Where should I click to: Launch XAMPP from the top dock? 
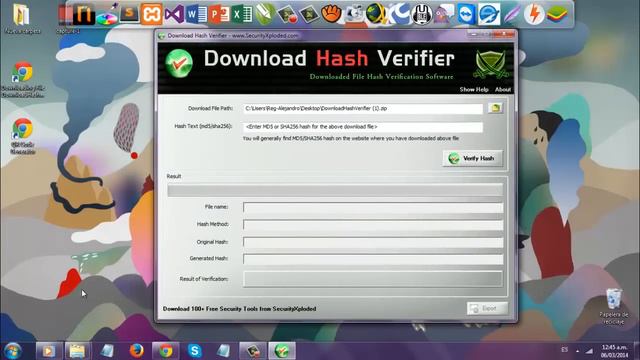point(152,14)
